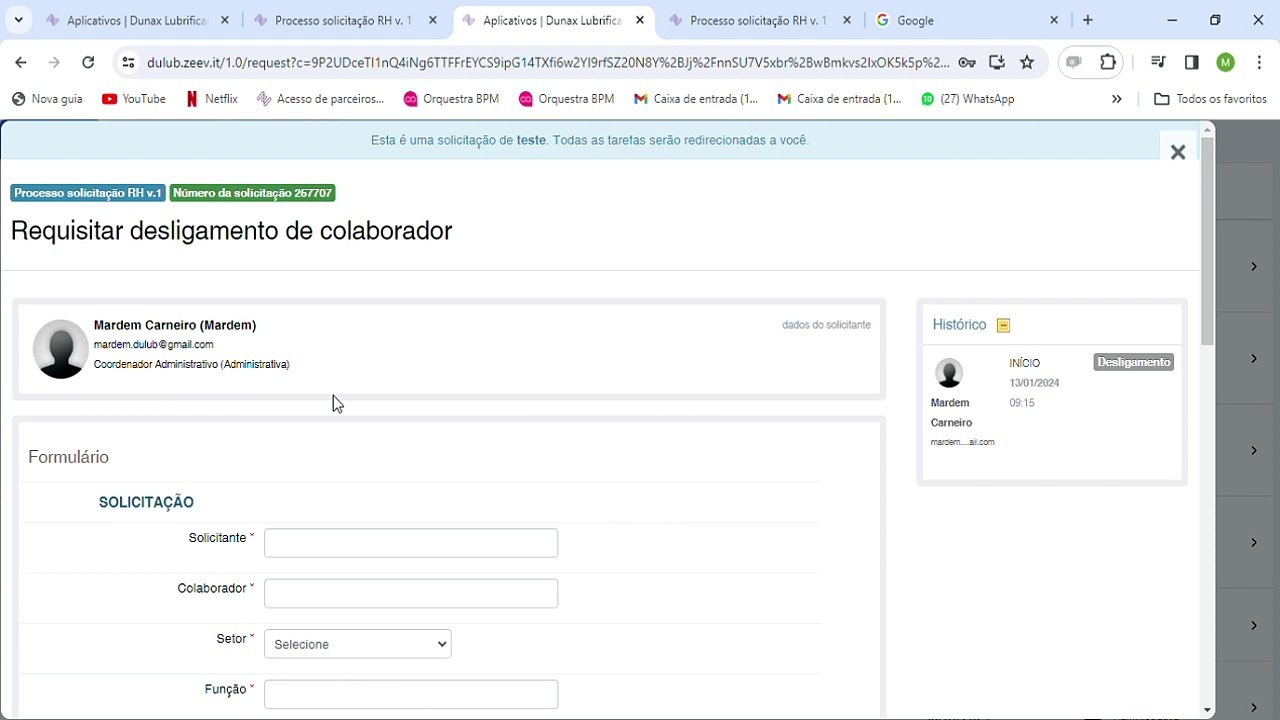
Task: Close the last Processo solicitação RH tab
Action: pos(847,20)
